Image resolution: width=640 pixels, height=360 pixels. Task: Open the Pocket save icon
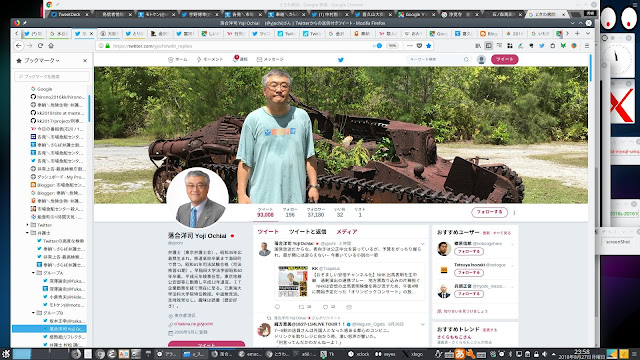[419, 46]
